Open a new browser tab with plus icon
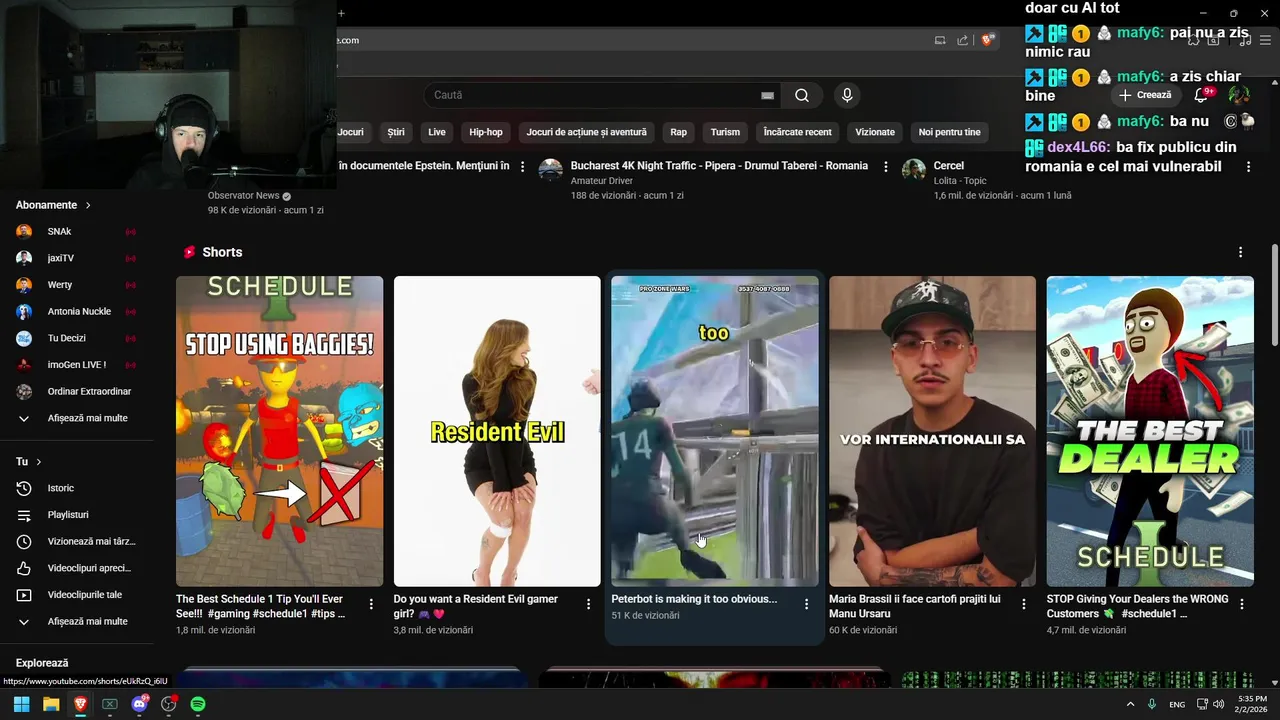The height and width of the screenshot is (720, 1280). (341, 13)
